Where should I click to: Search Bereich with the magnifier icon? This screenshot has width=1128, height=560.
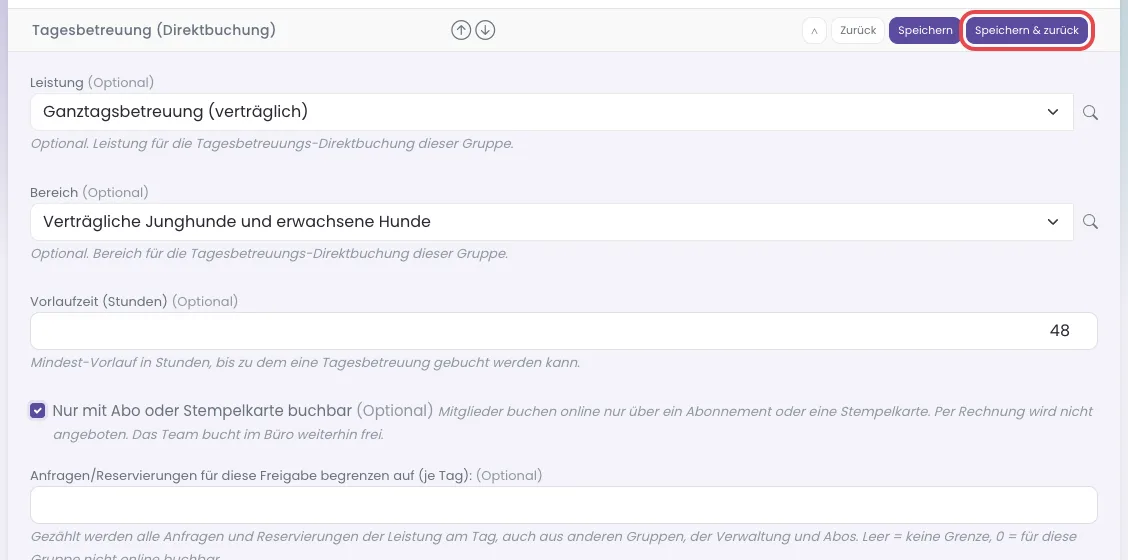pyautogui.click(x=1091, y=222)
